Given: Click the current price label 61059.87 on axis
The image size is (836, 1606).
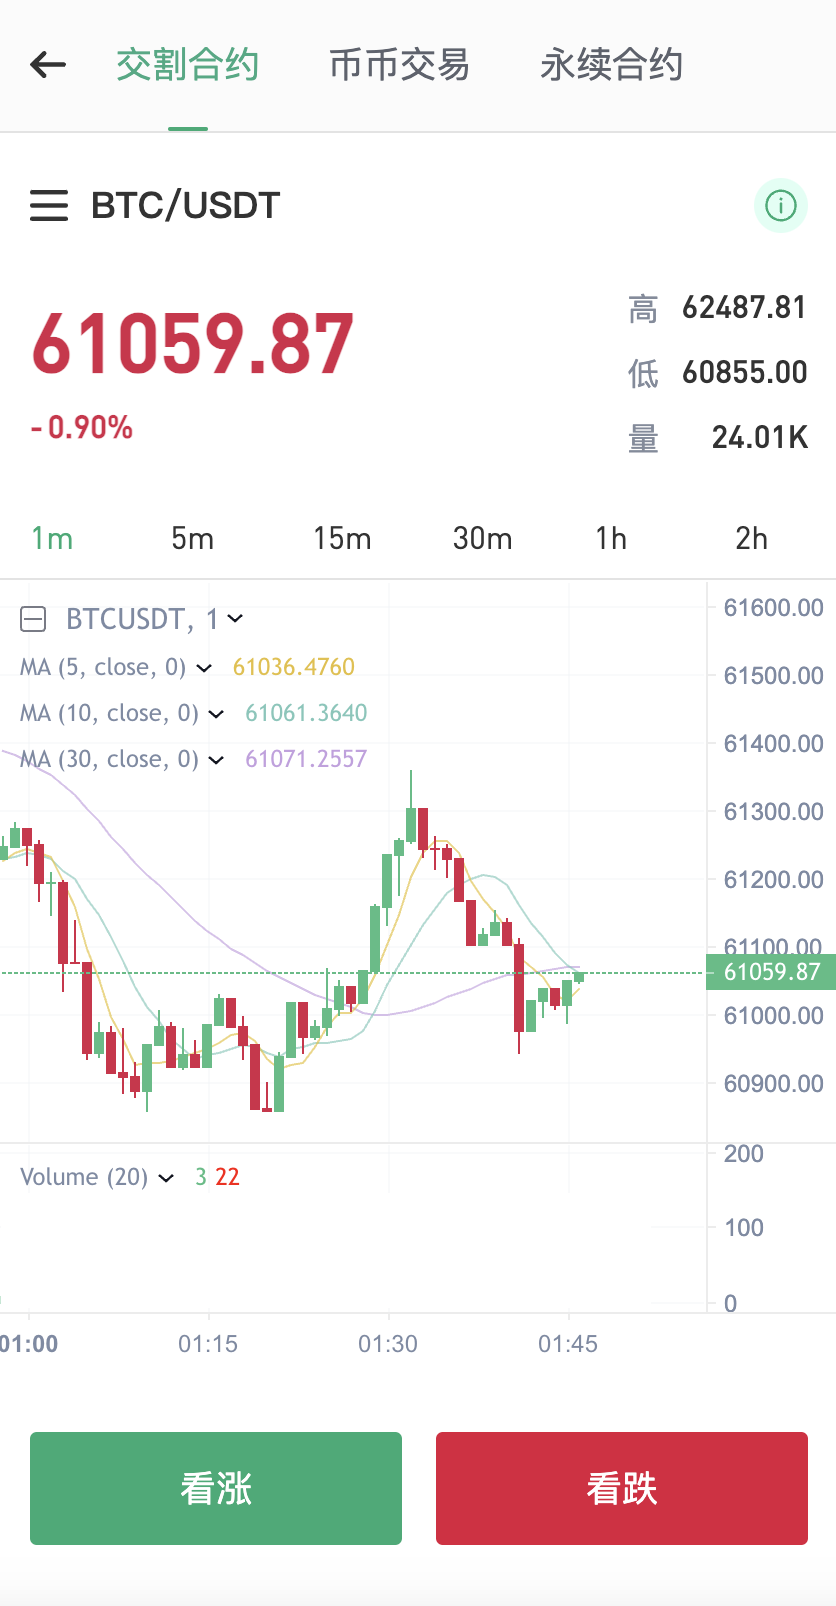Looking at the screenshot, I should (x=770, y=971).
